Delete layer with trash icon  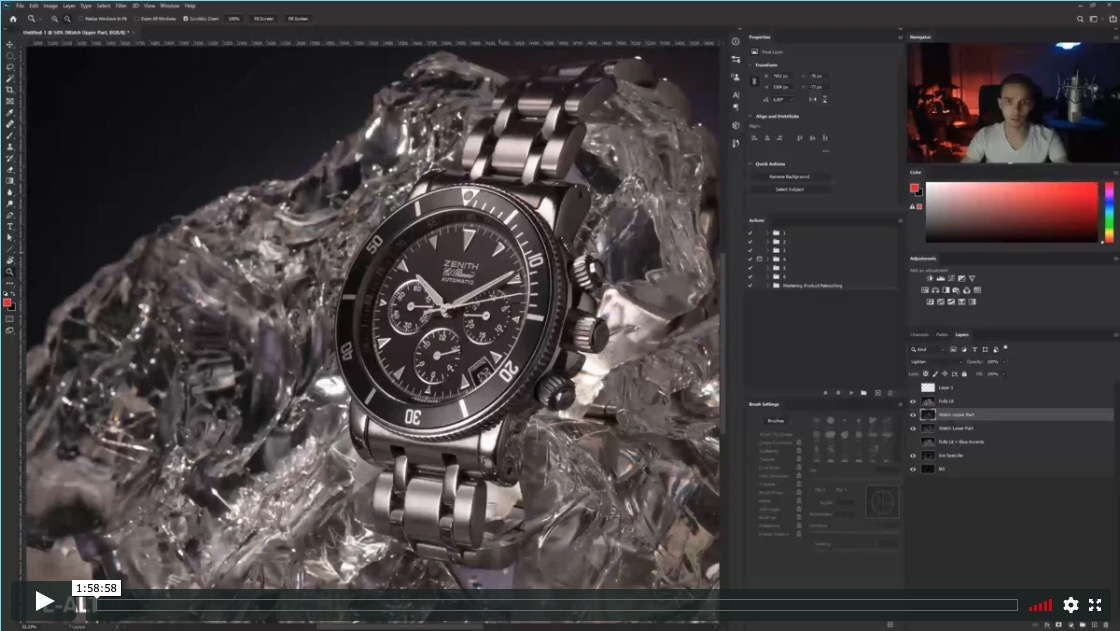point(1106,625)
